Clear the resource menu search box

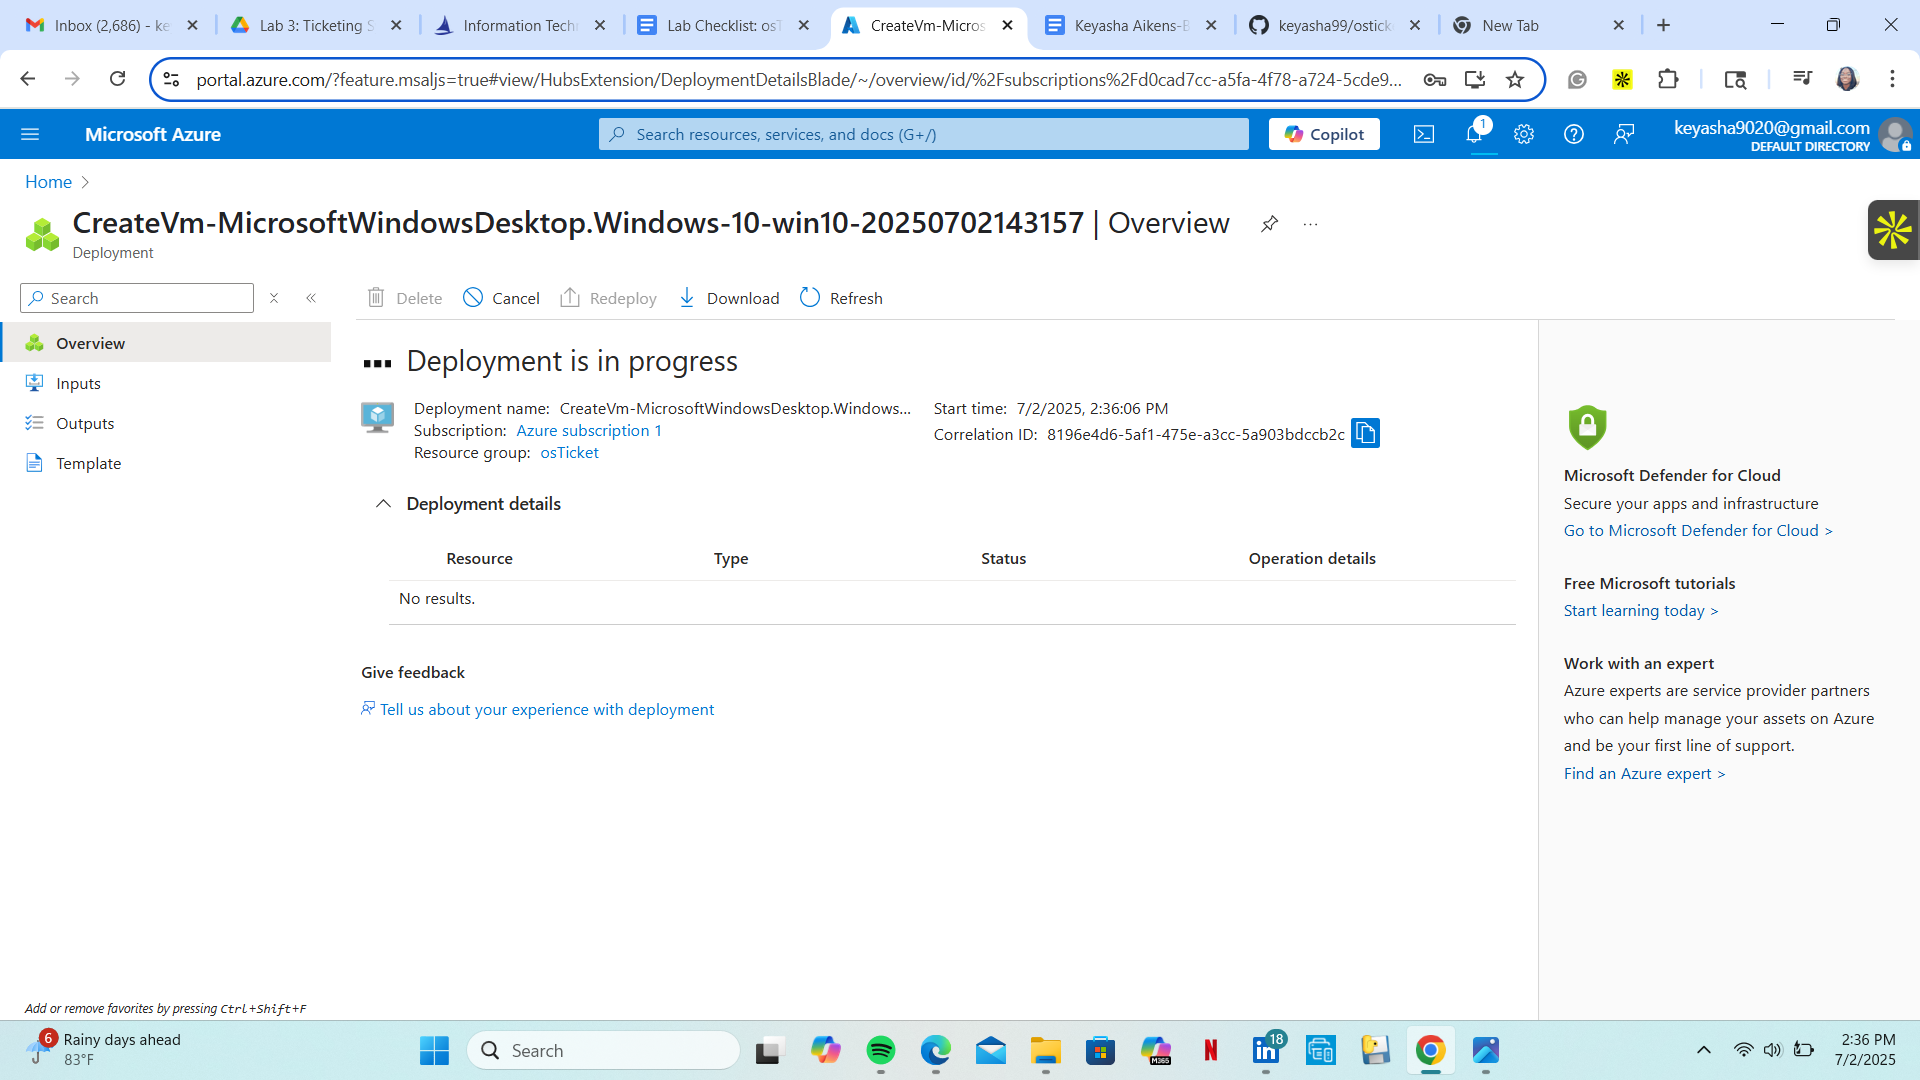pos(274,298)
